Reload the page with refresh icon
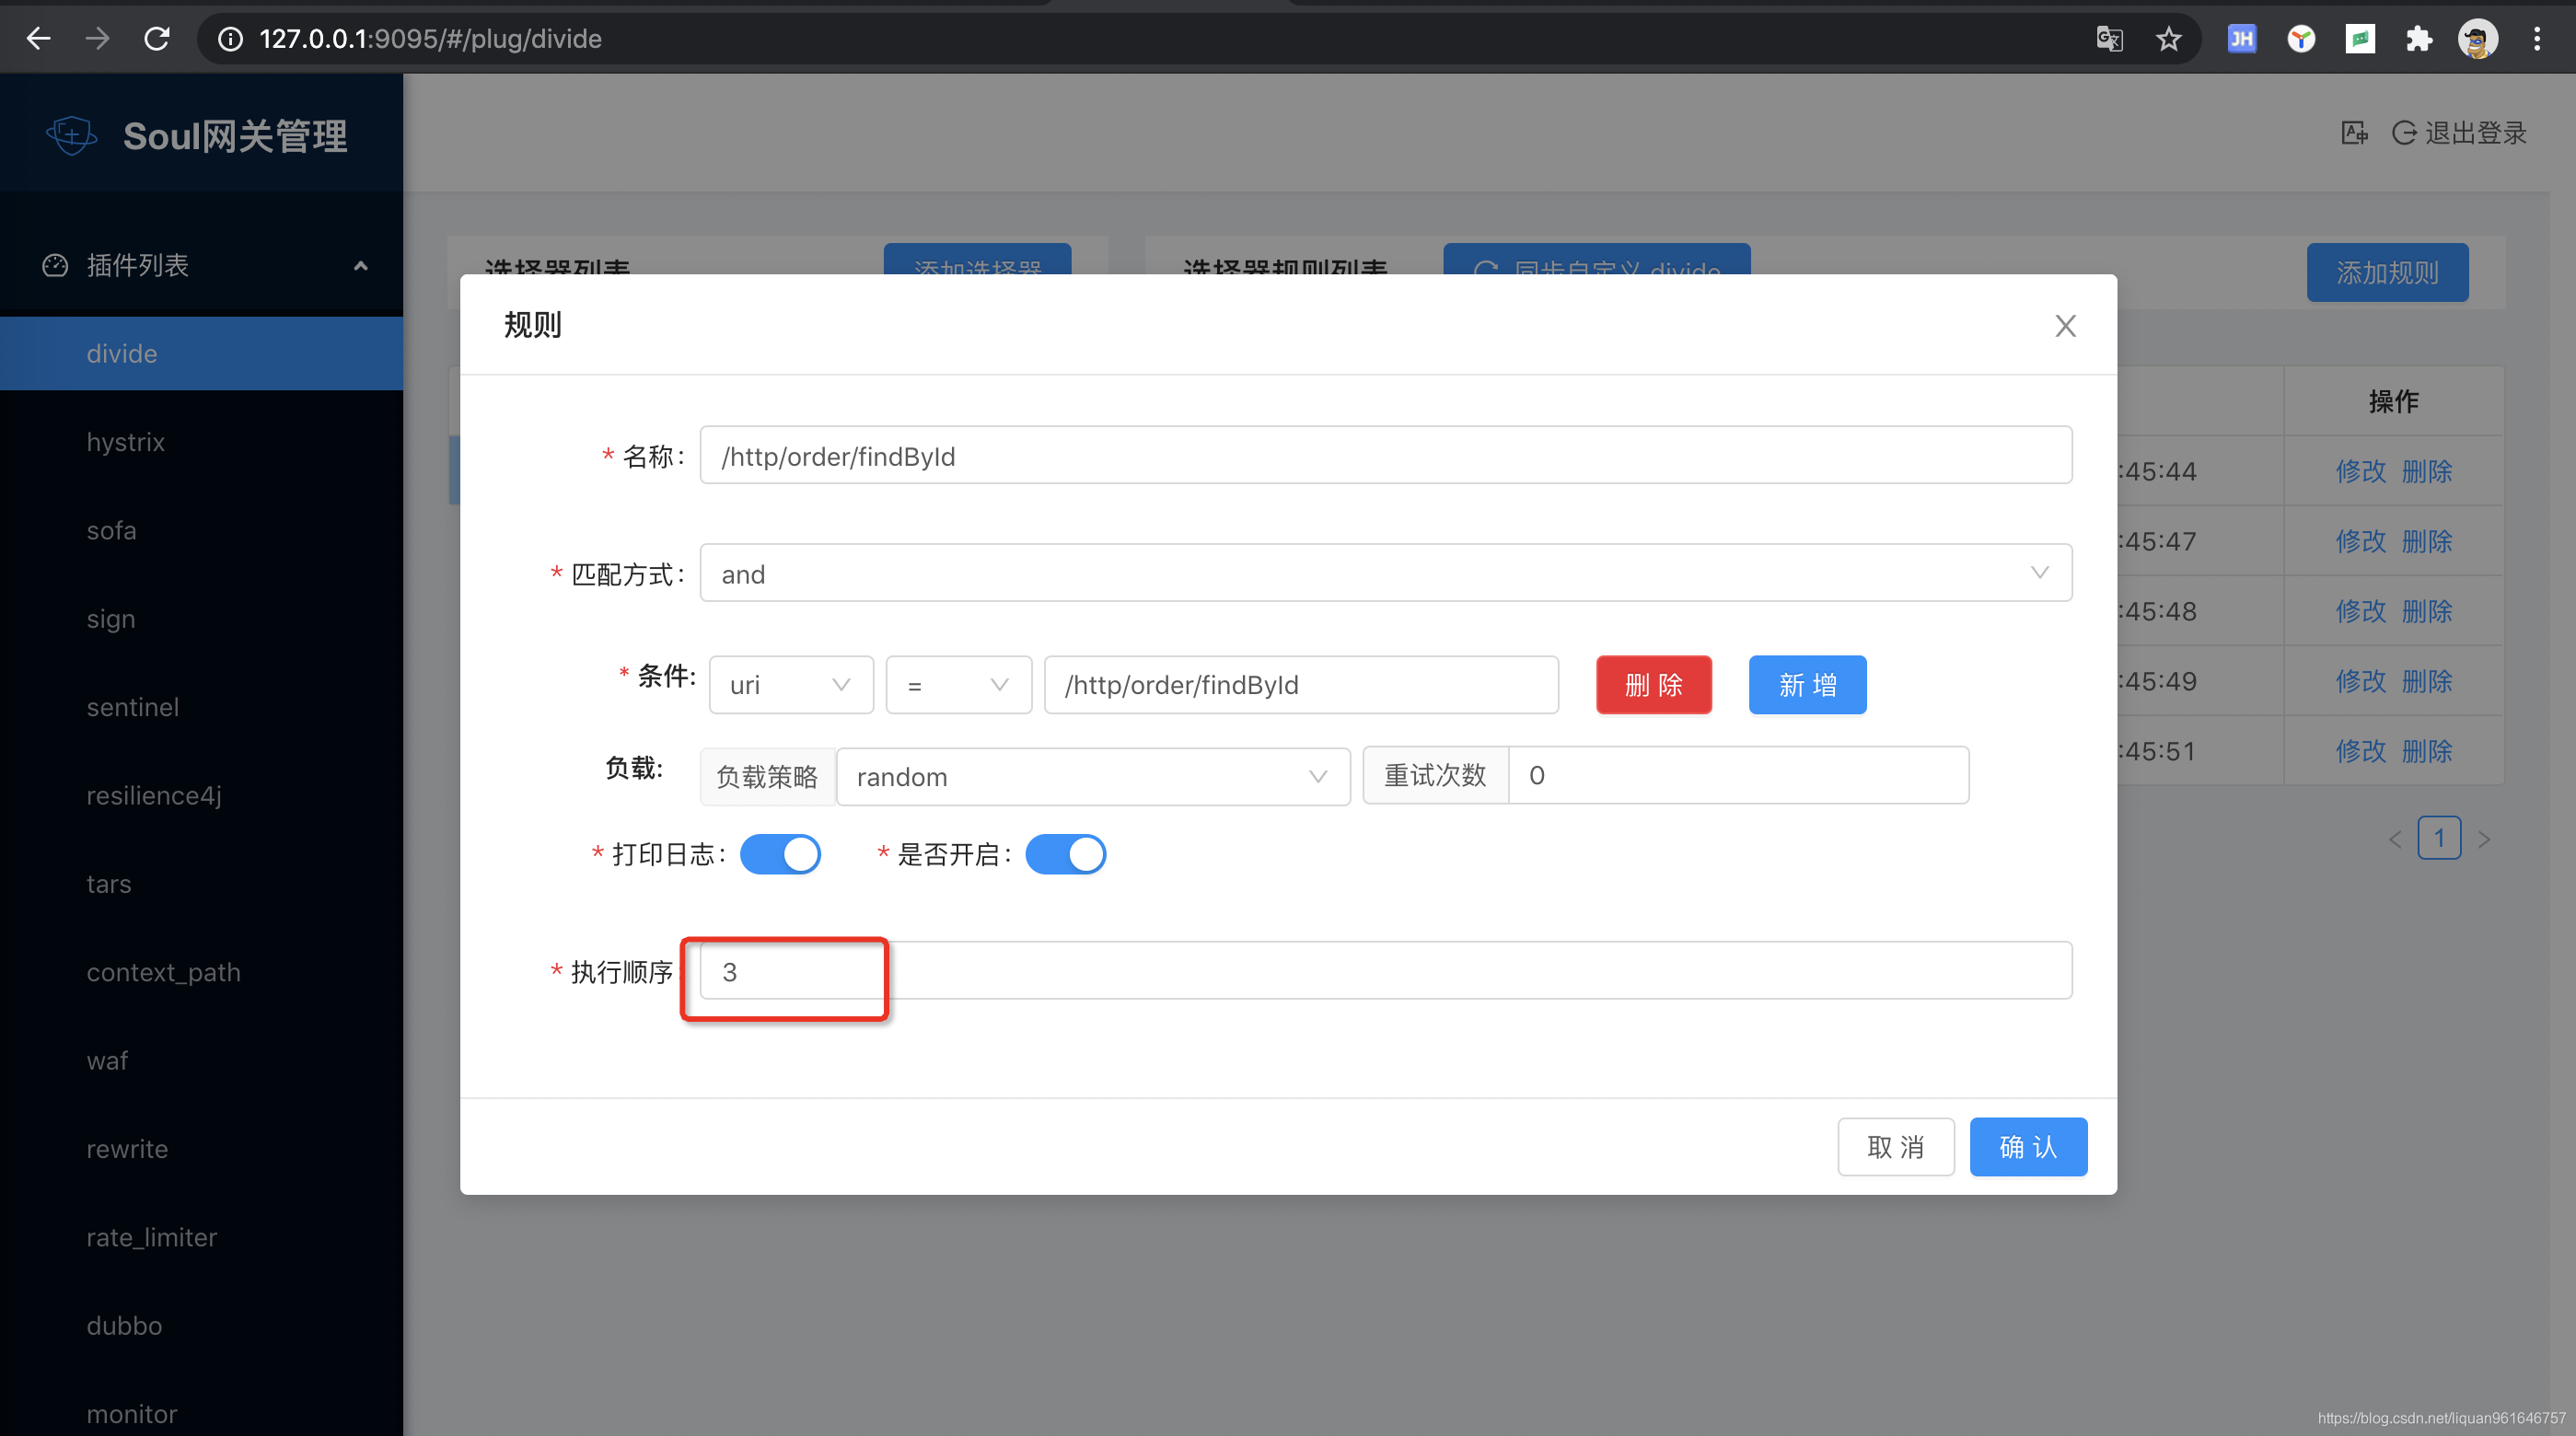Viewport: 2576px width, 1436px height. click(x=157, y=39)
